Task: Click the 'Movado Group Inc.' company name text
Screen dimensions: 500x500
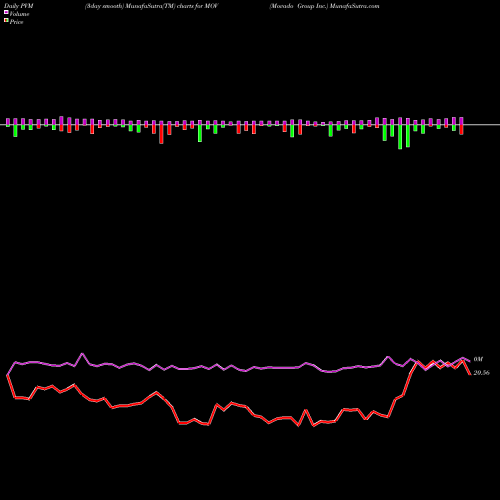Action: click(x=299, y=6)
